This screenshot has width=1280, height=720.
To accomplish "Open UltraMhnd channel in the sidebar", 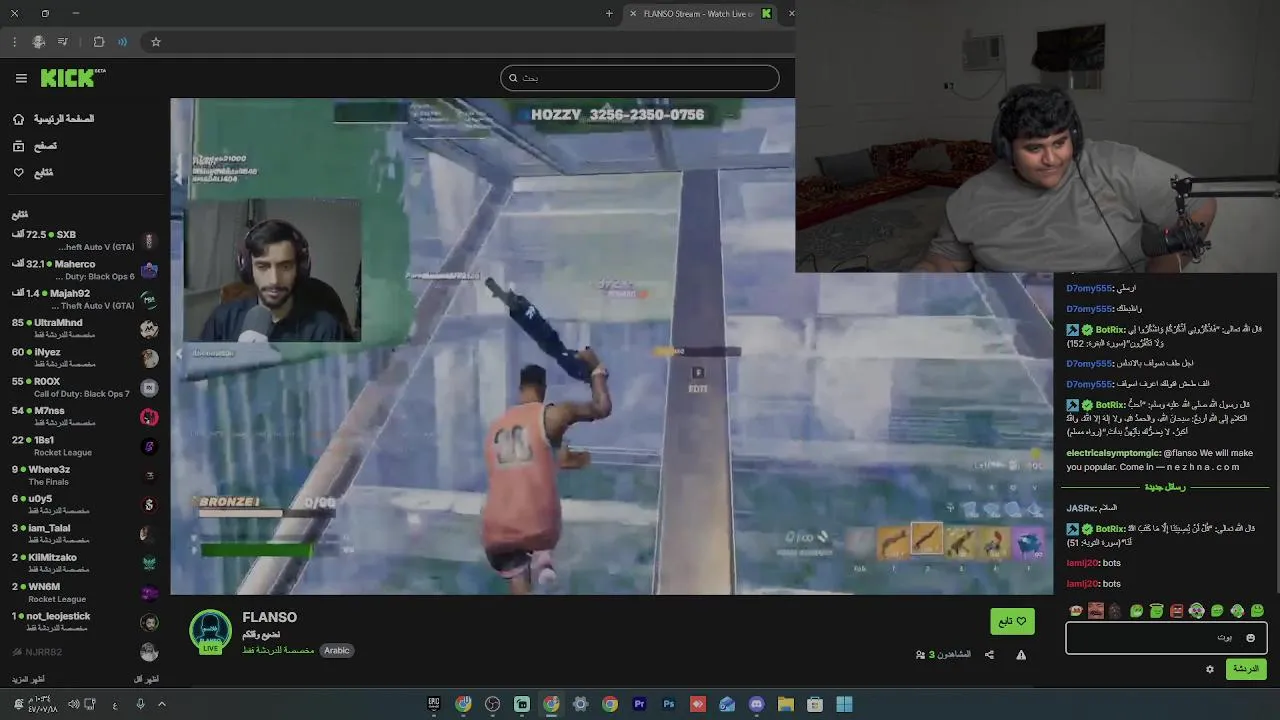I will pos(83,328).
